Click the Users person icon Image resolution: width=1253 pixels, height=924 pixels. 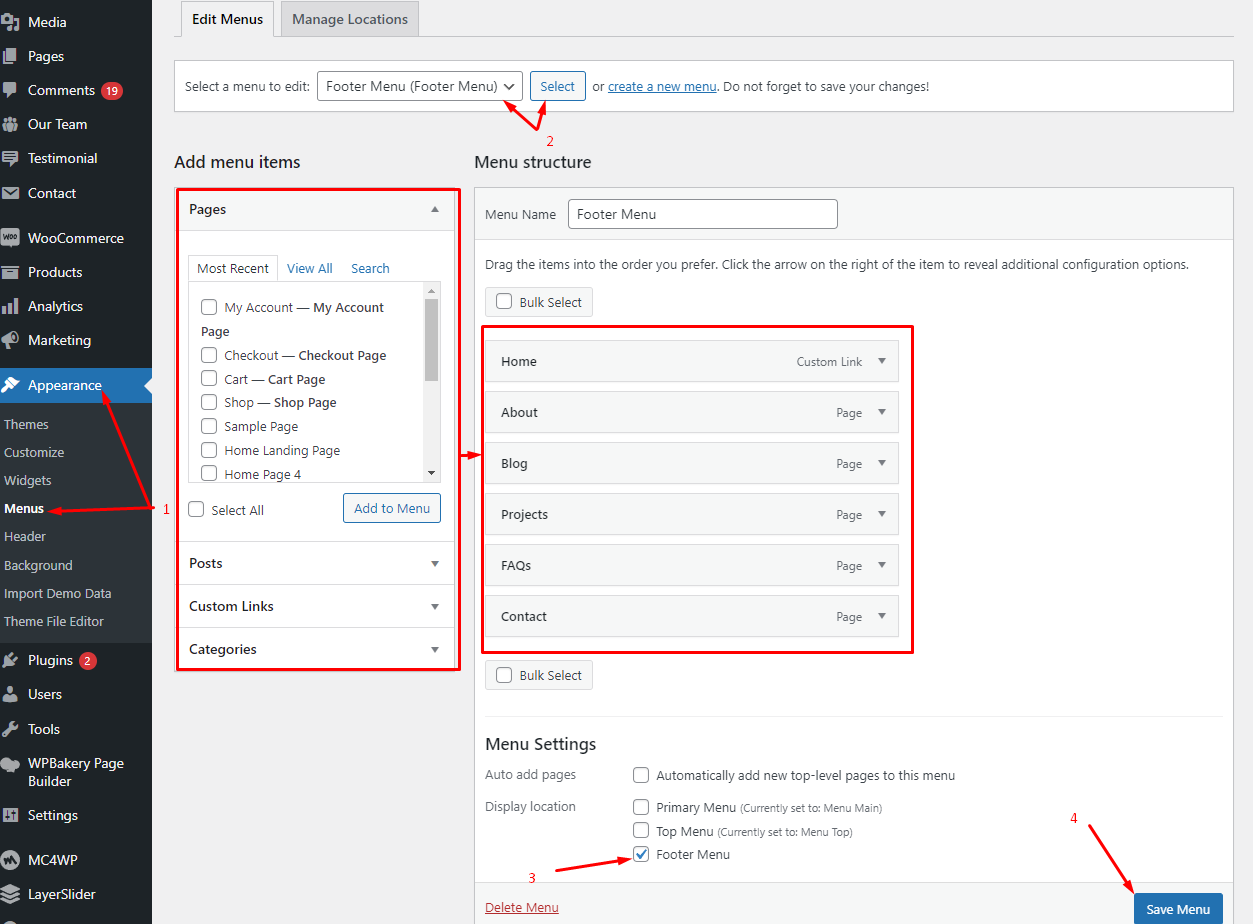pyautogui.click(x=10, y=694)
